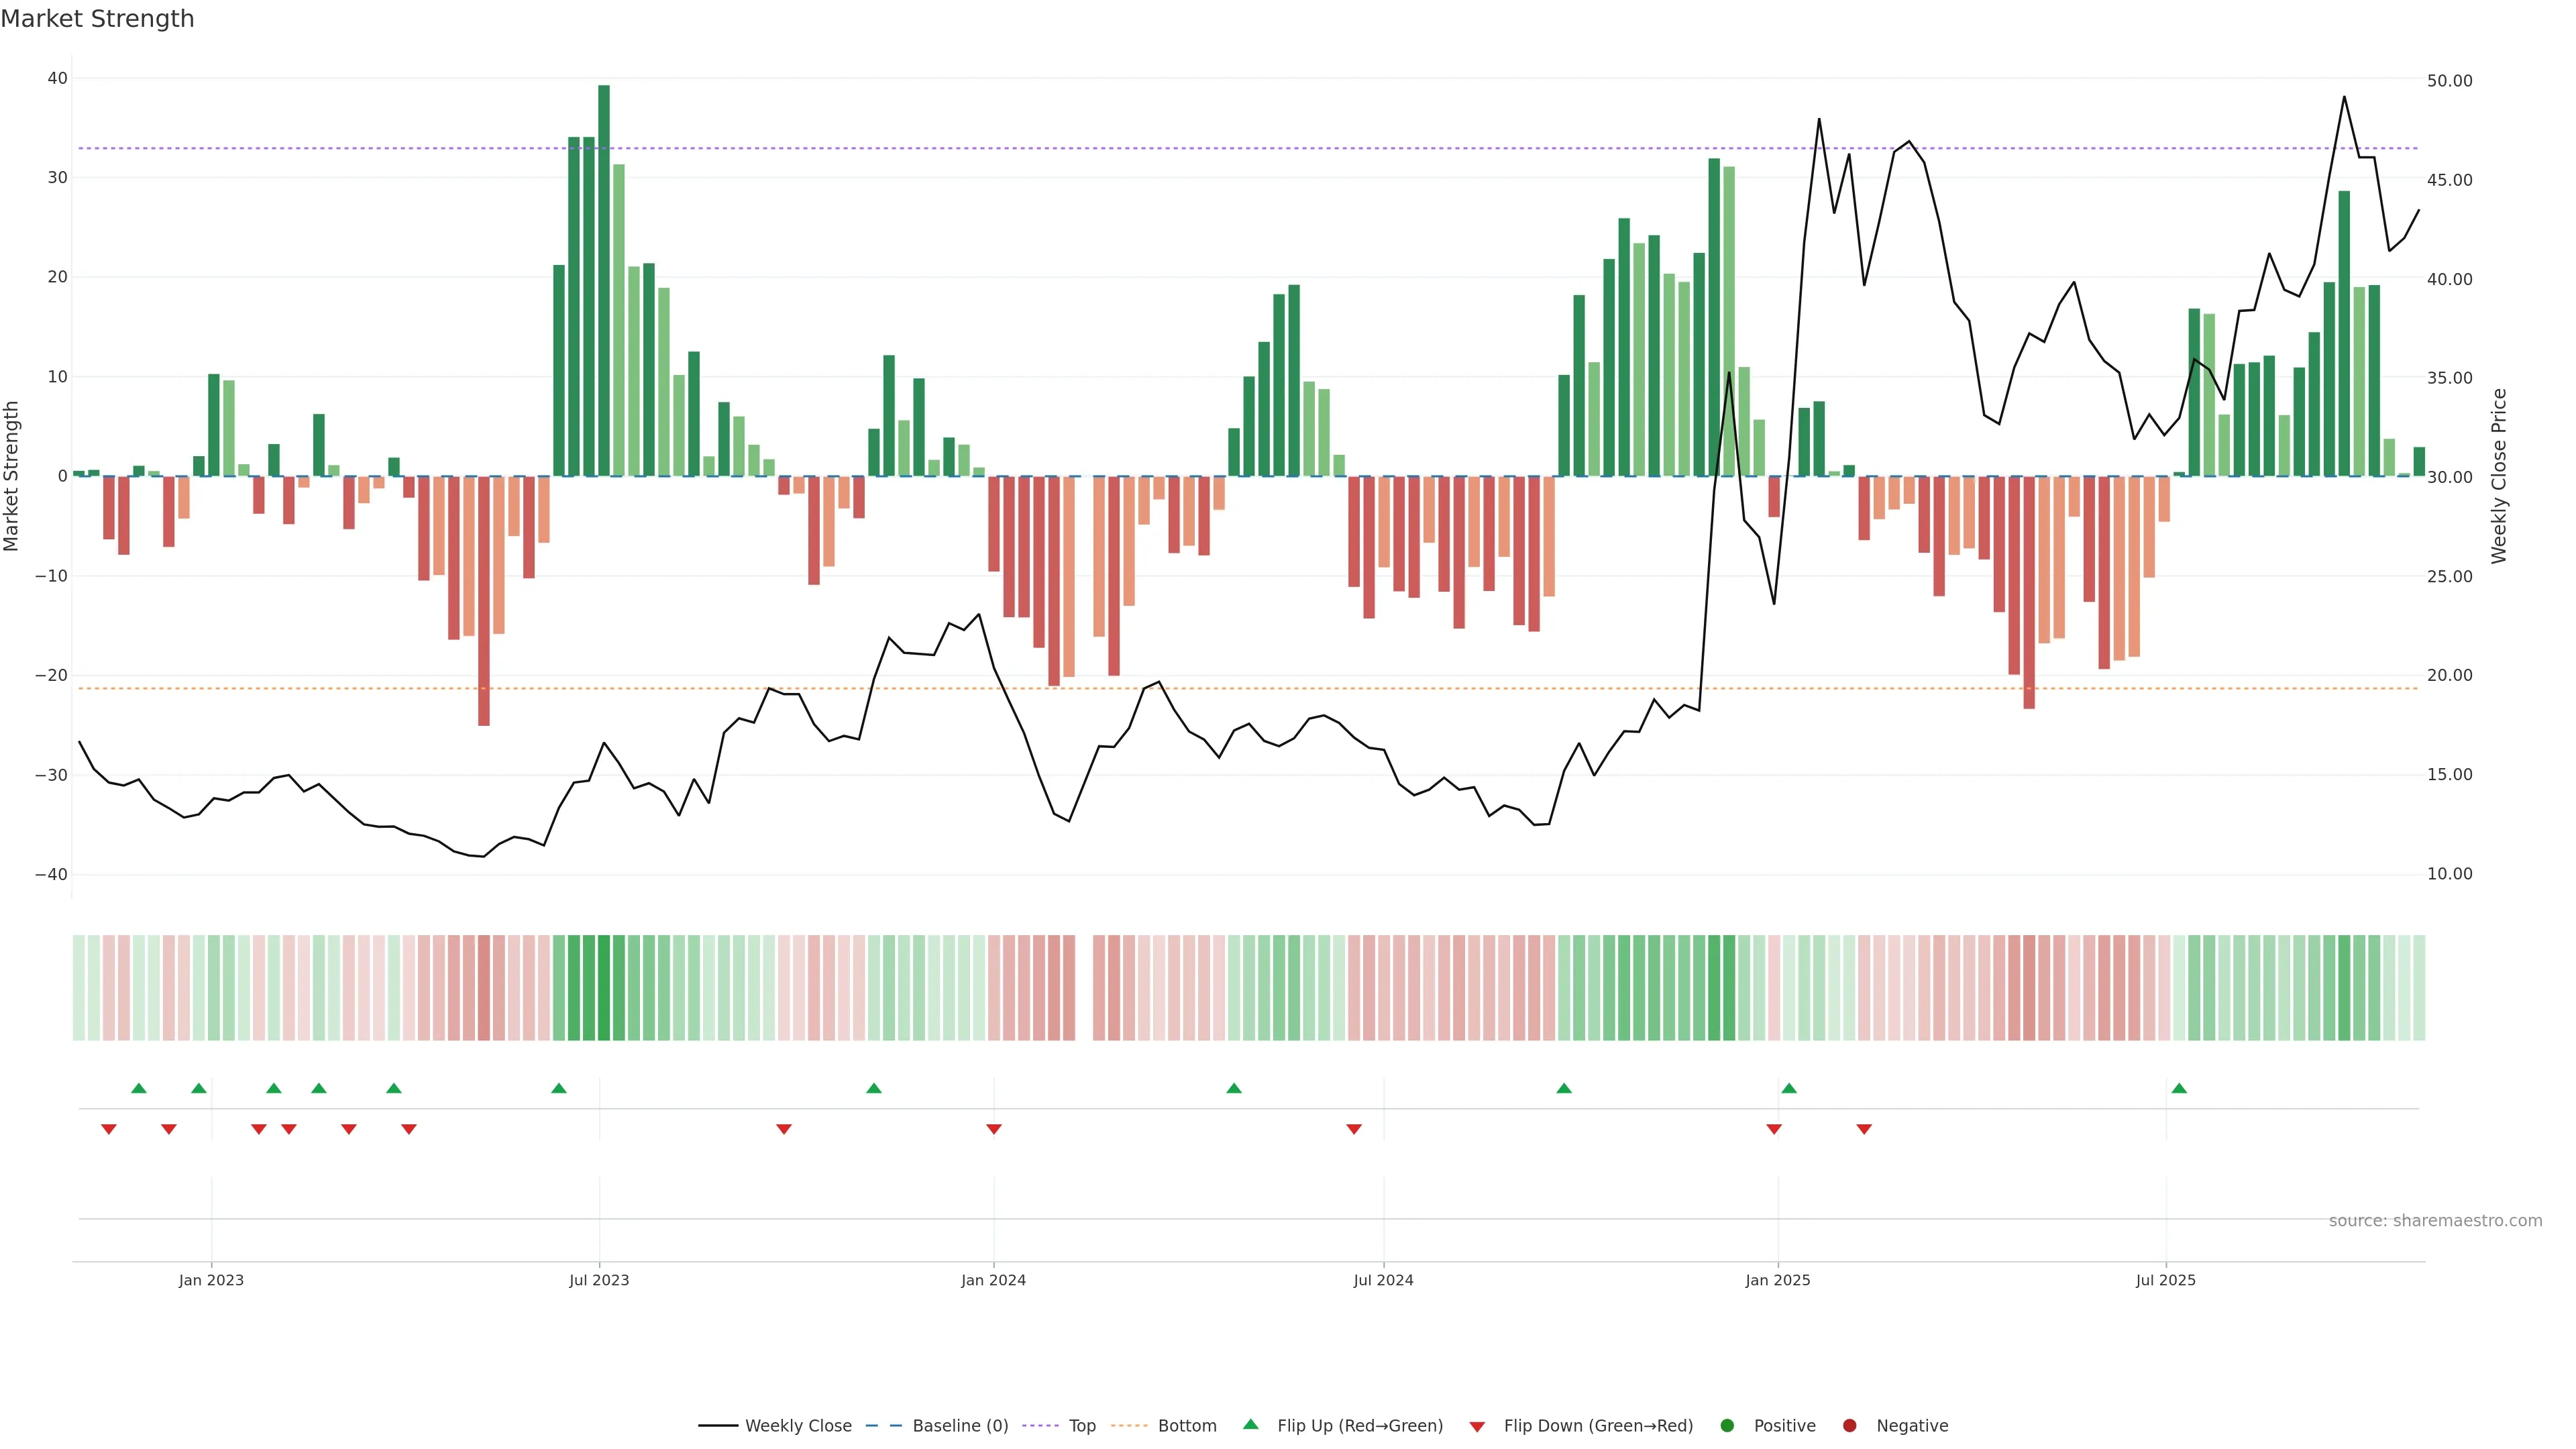
Task: Click Flip Down red triangle legend icon
Action: [1477, 1427]
